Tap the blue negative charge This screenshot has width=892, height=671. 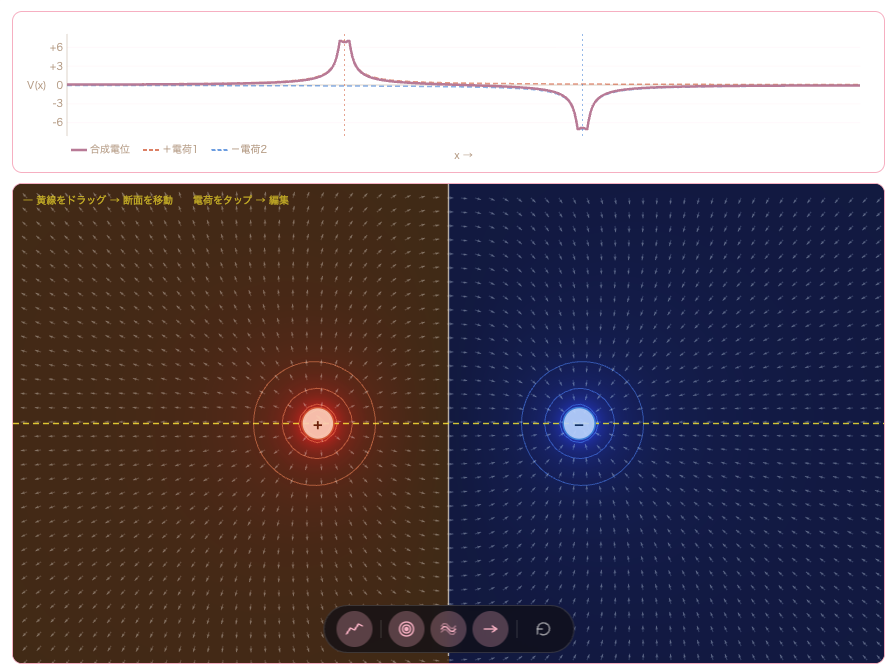[x=579, y=424]
